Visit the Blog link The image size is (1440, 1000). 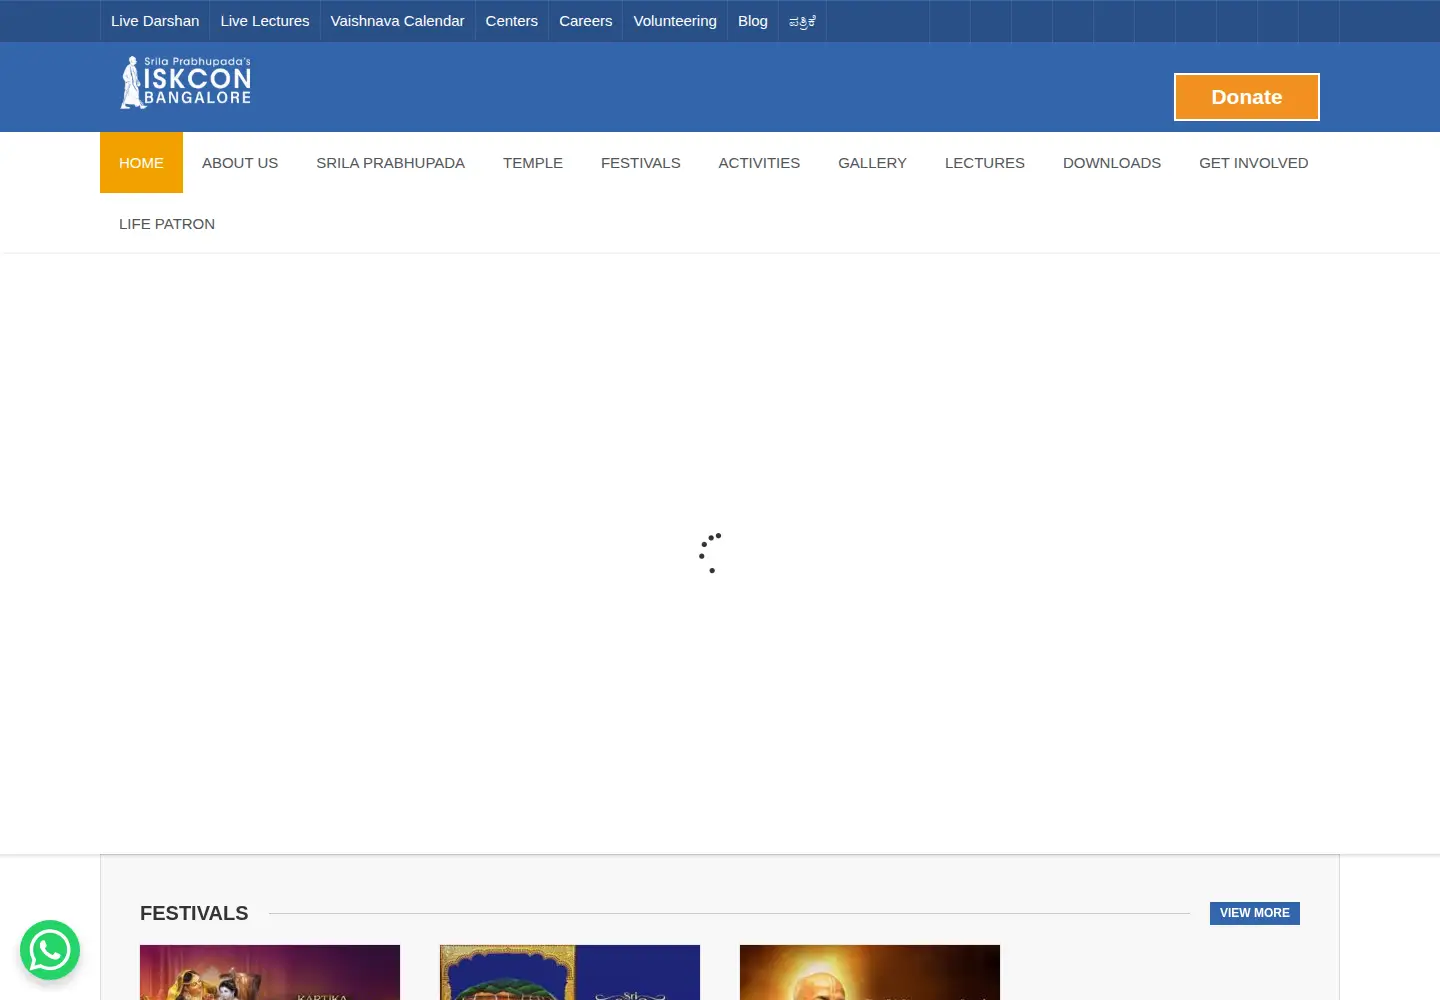tap(753, 21)
